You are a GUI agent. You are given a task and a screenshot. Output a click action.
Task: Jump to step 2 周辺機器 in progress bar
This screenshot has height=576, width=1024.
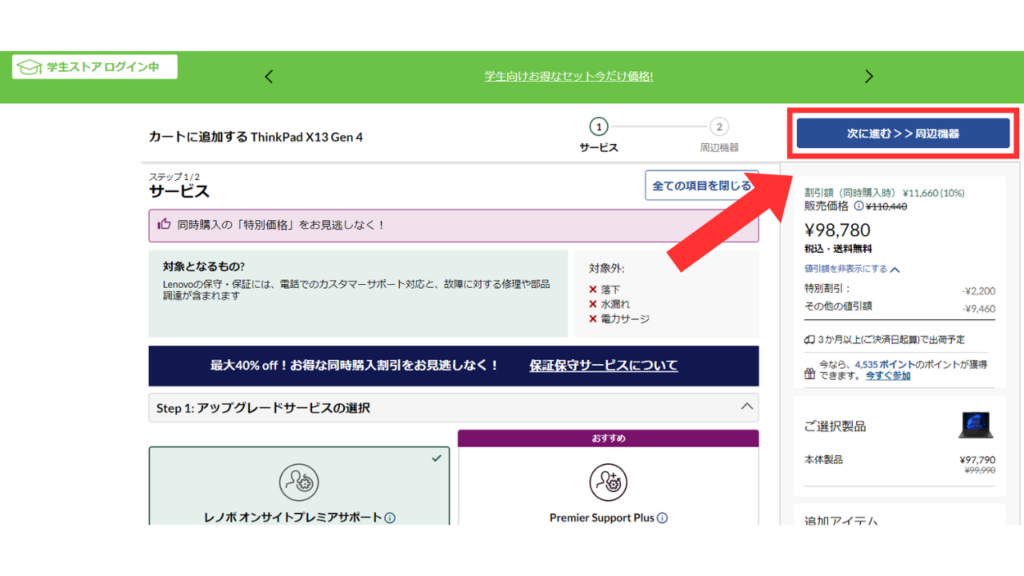(x=719, y=127)
